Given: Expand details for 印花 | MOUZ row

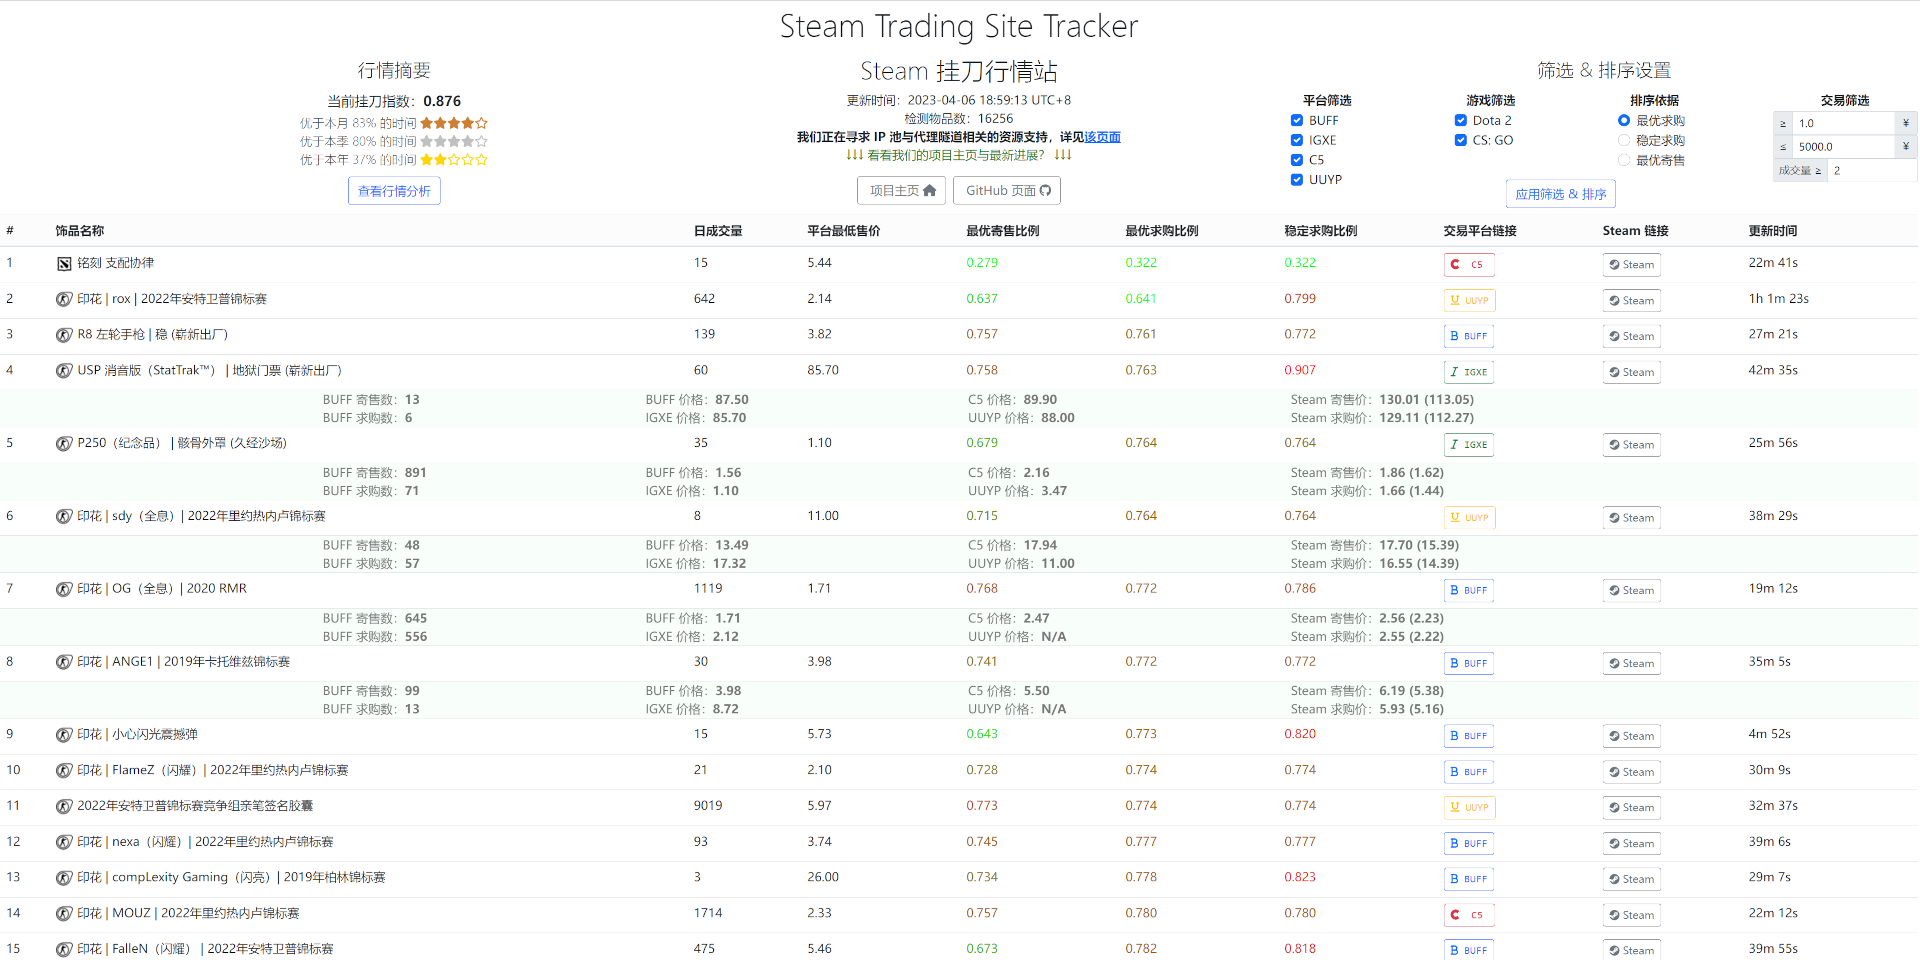Looking at the screenshot, I should click(959, 914).
